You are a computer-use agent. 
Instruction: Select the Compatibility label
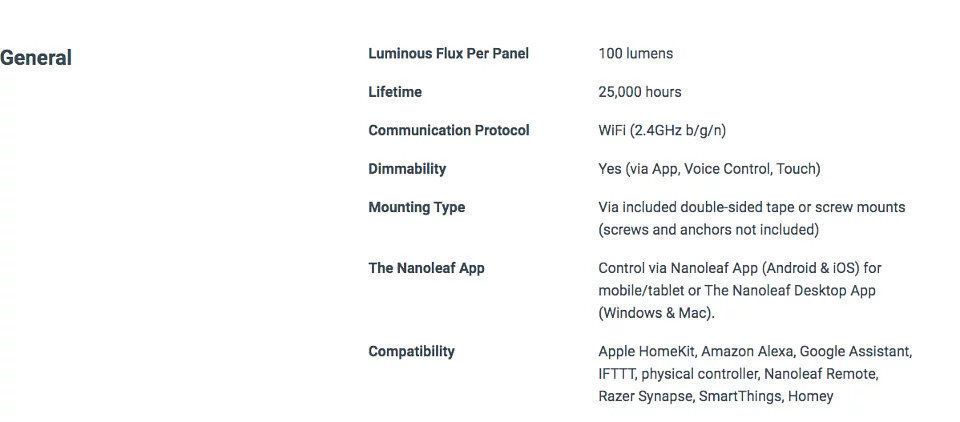(x=411, y=352)
